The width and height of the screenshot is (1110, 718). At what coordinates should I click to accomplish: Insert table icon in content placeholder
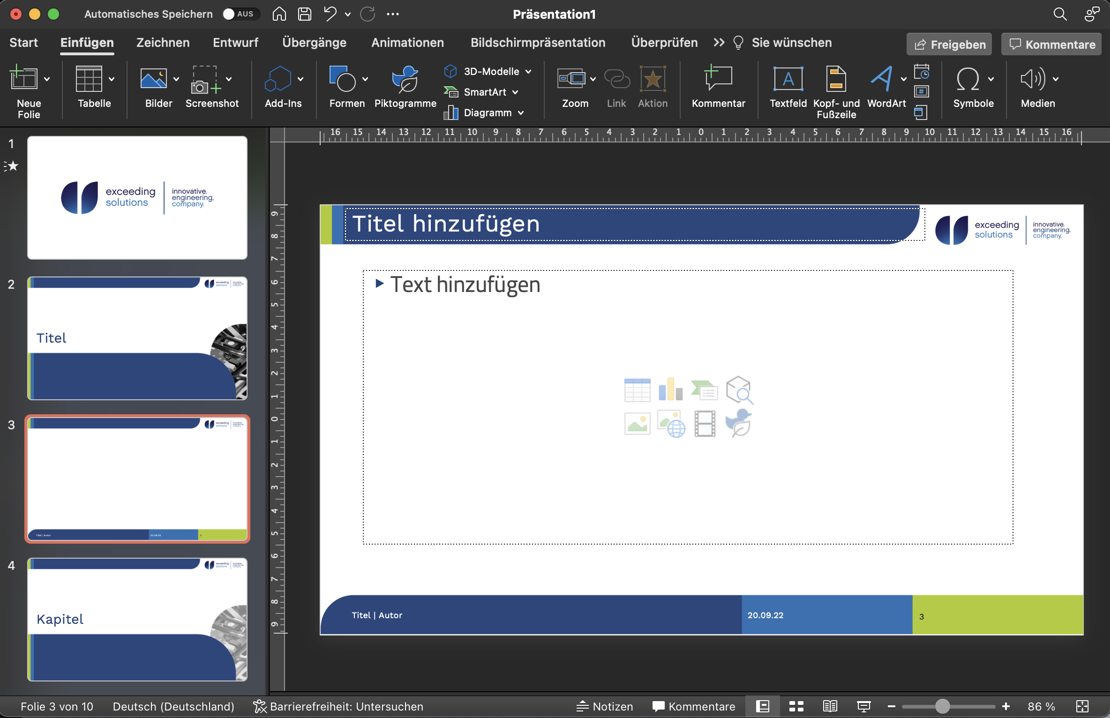[637, 390]
